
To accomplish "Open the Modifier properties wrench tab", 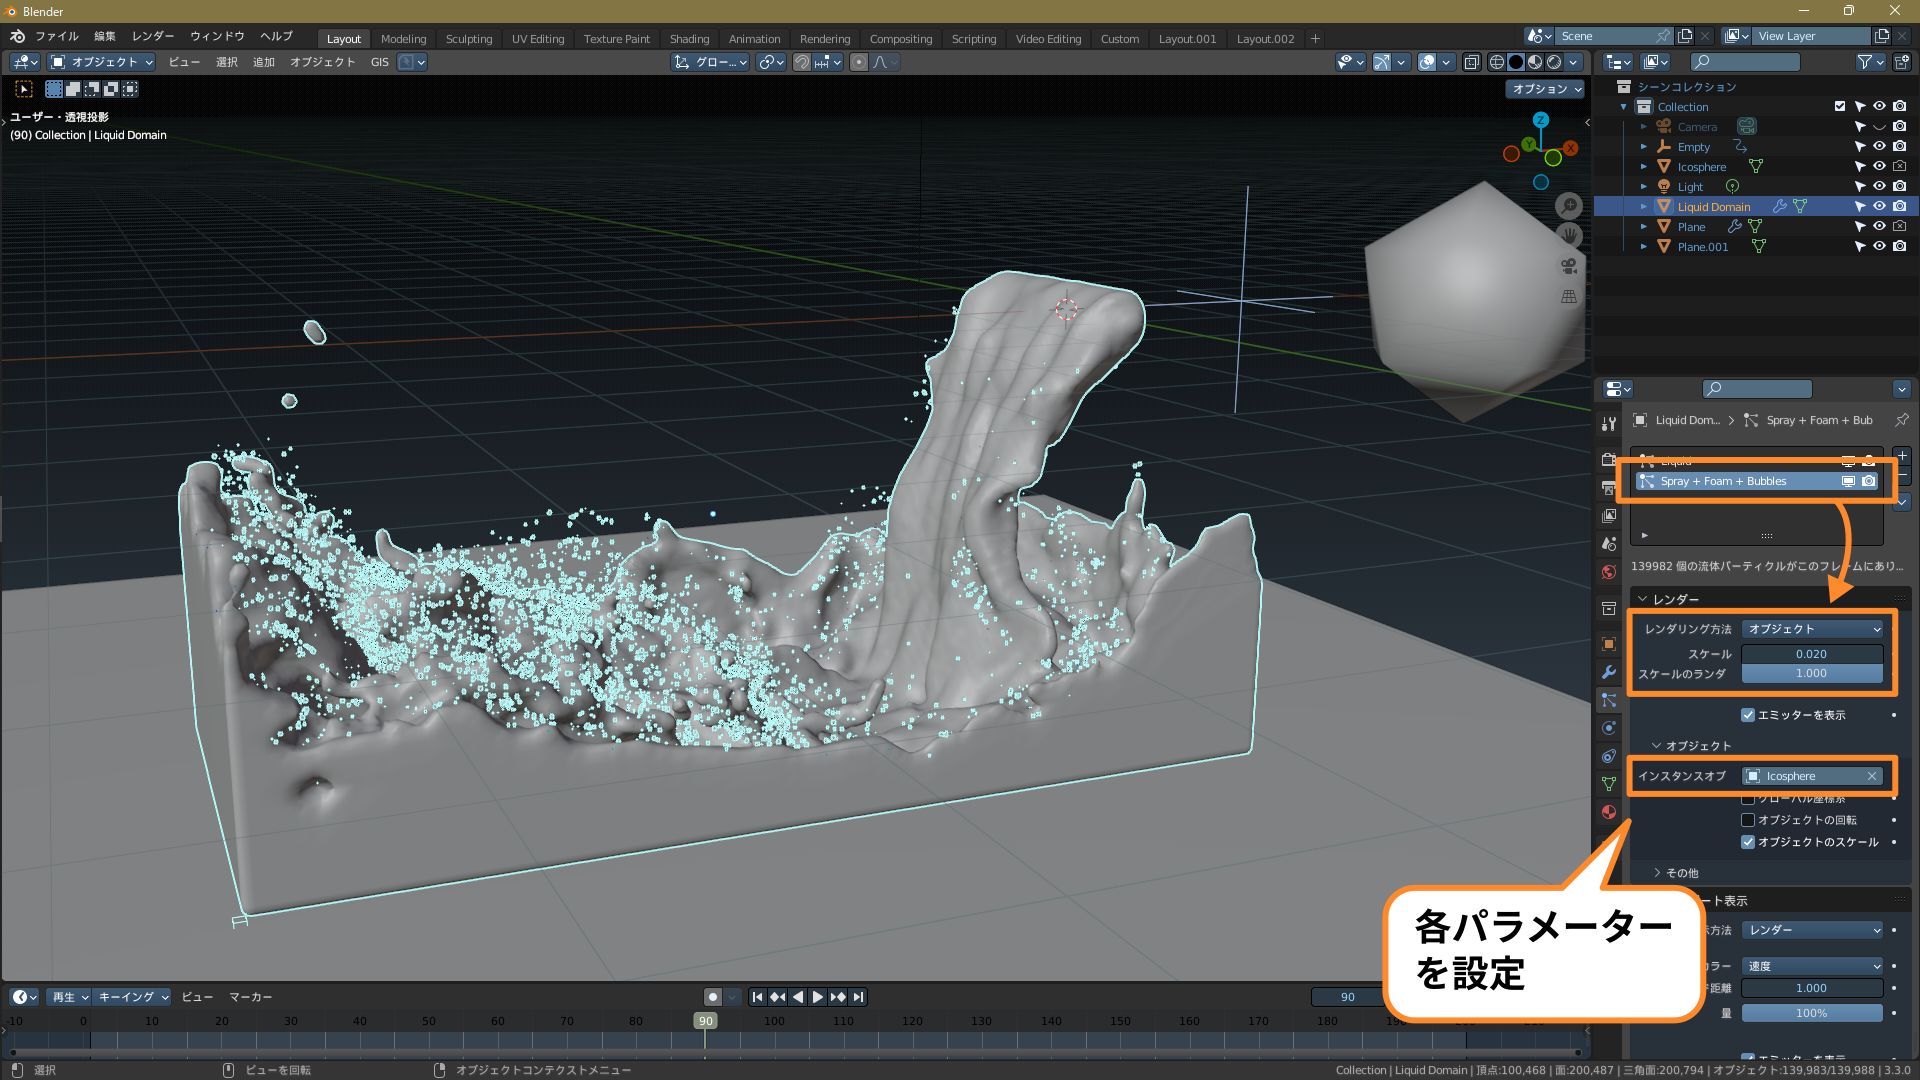I will 1608,672.
